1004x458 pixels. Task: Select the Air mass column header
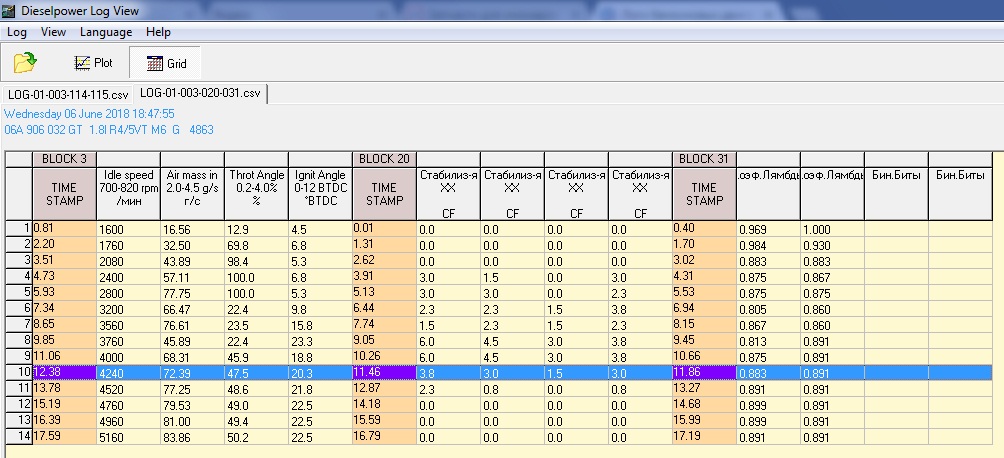click(x=192, y=187)
